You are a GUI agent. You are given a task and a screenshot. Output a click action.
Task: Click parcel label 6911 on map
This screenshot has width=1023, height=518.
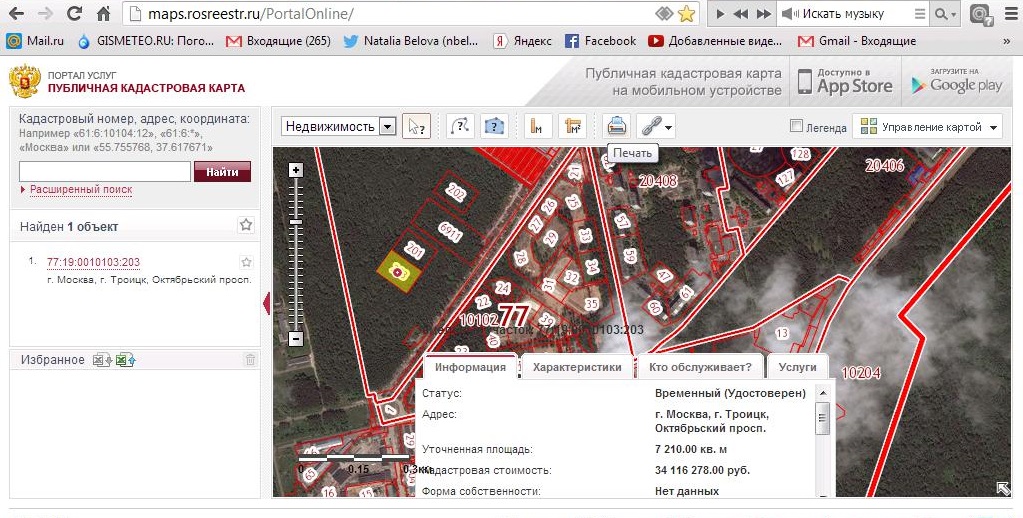coord(450,232)
